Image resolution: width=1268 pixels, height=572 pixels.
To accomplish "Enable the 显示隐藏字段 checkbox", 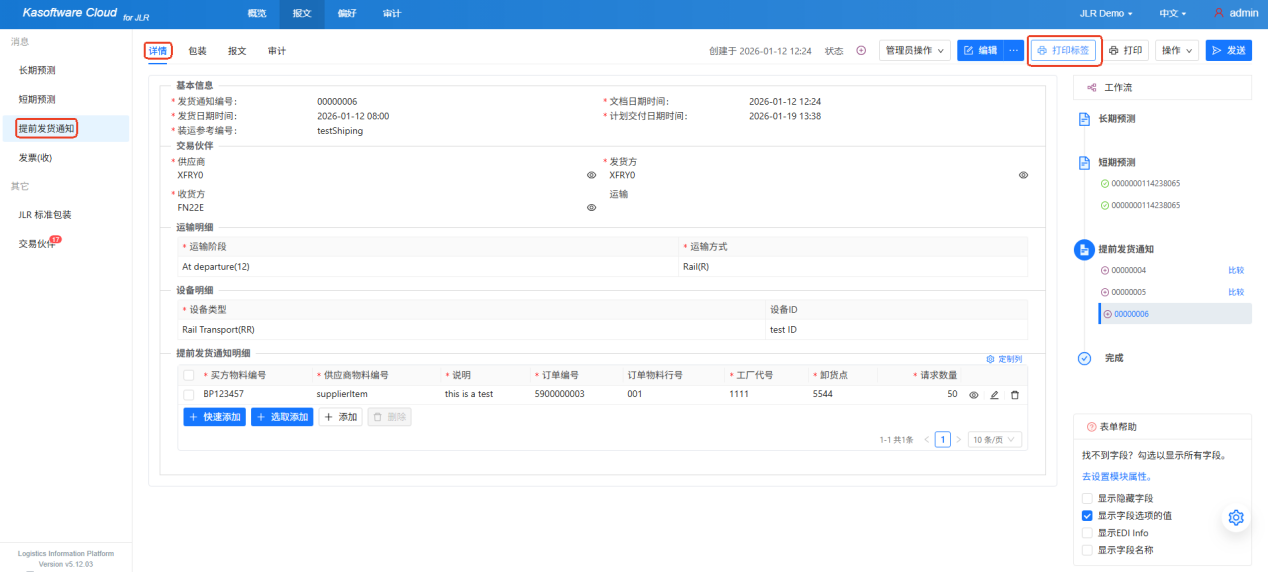I will click(1087, 498).
